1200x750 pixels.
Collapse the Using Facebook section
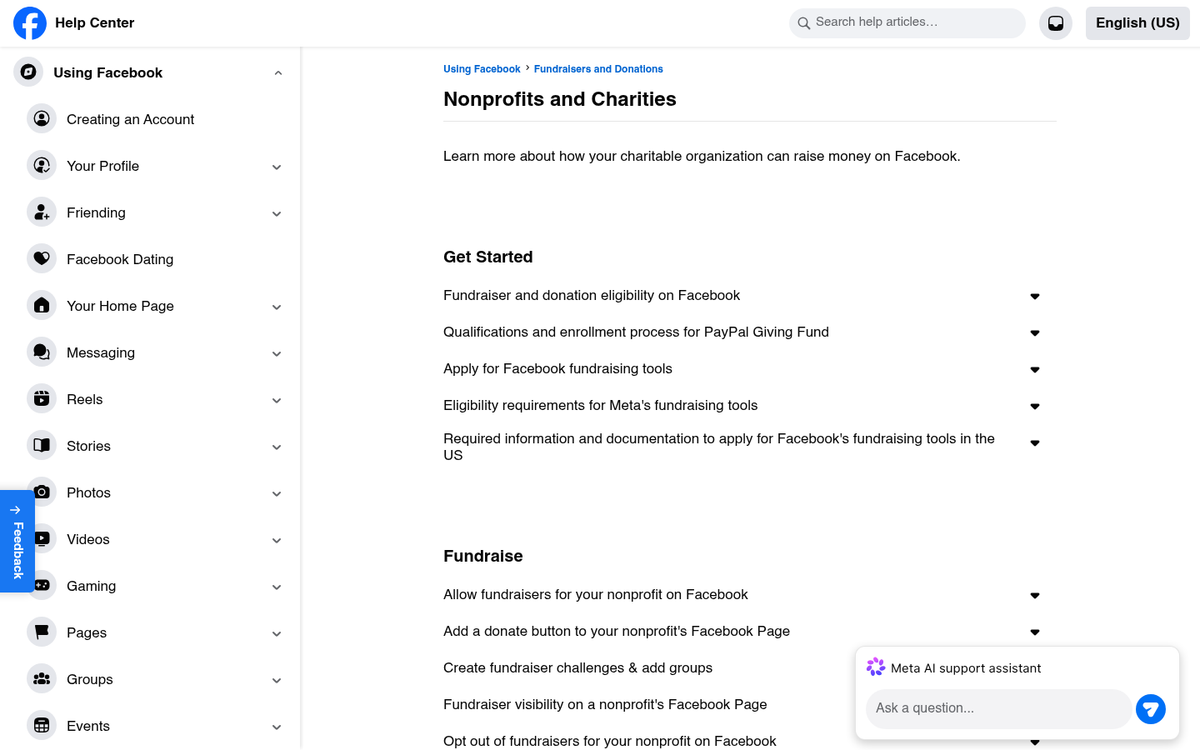tap(278, 72)
